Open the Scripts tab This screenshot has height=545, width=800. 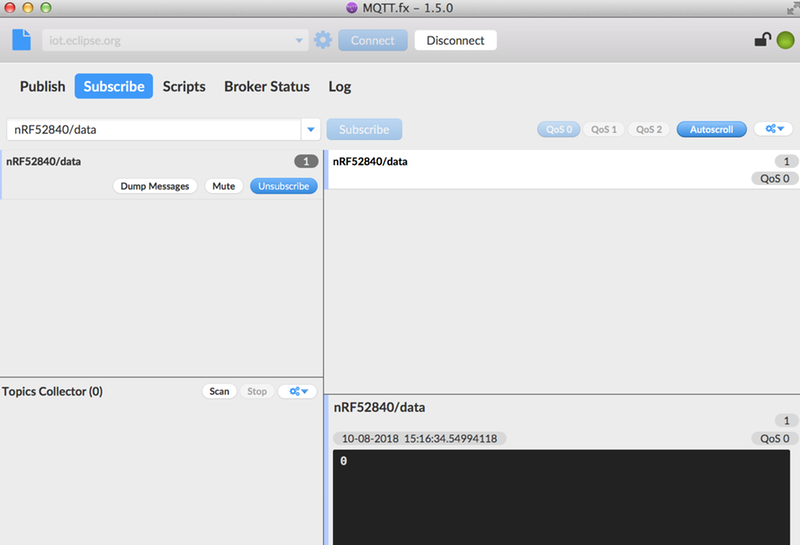click(x=184, y=86)
